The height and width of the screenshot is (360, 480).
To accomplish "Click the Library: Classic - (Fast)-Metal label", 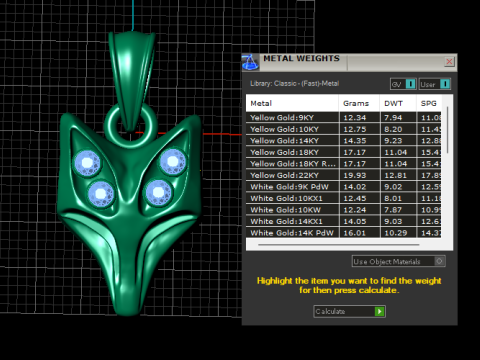I will point(294,84).
